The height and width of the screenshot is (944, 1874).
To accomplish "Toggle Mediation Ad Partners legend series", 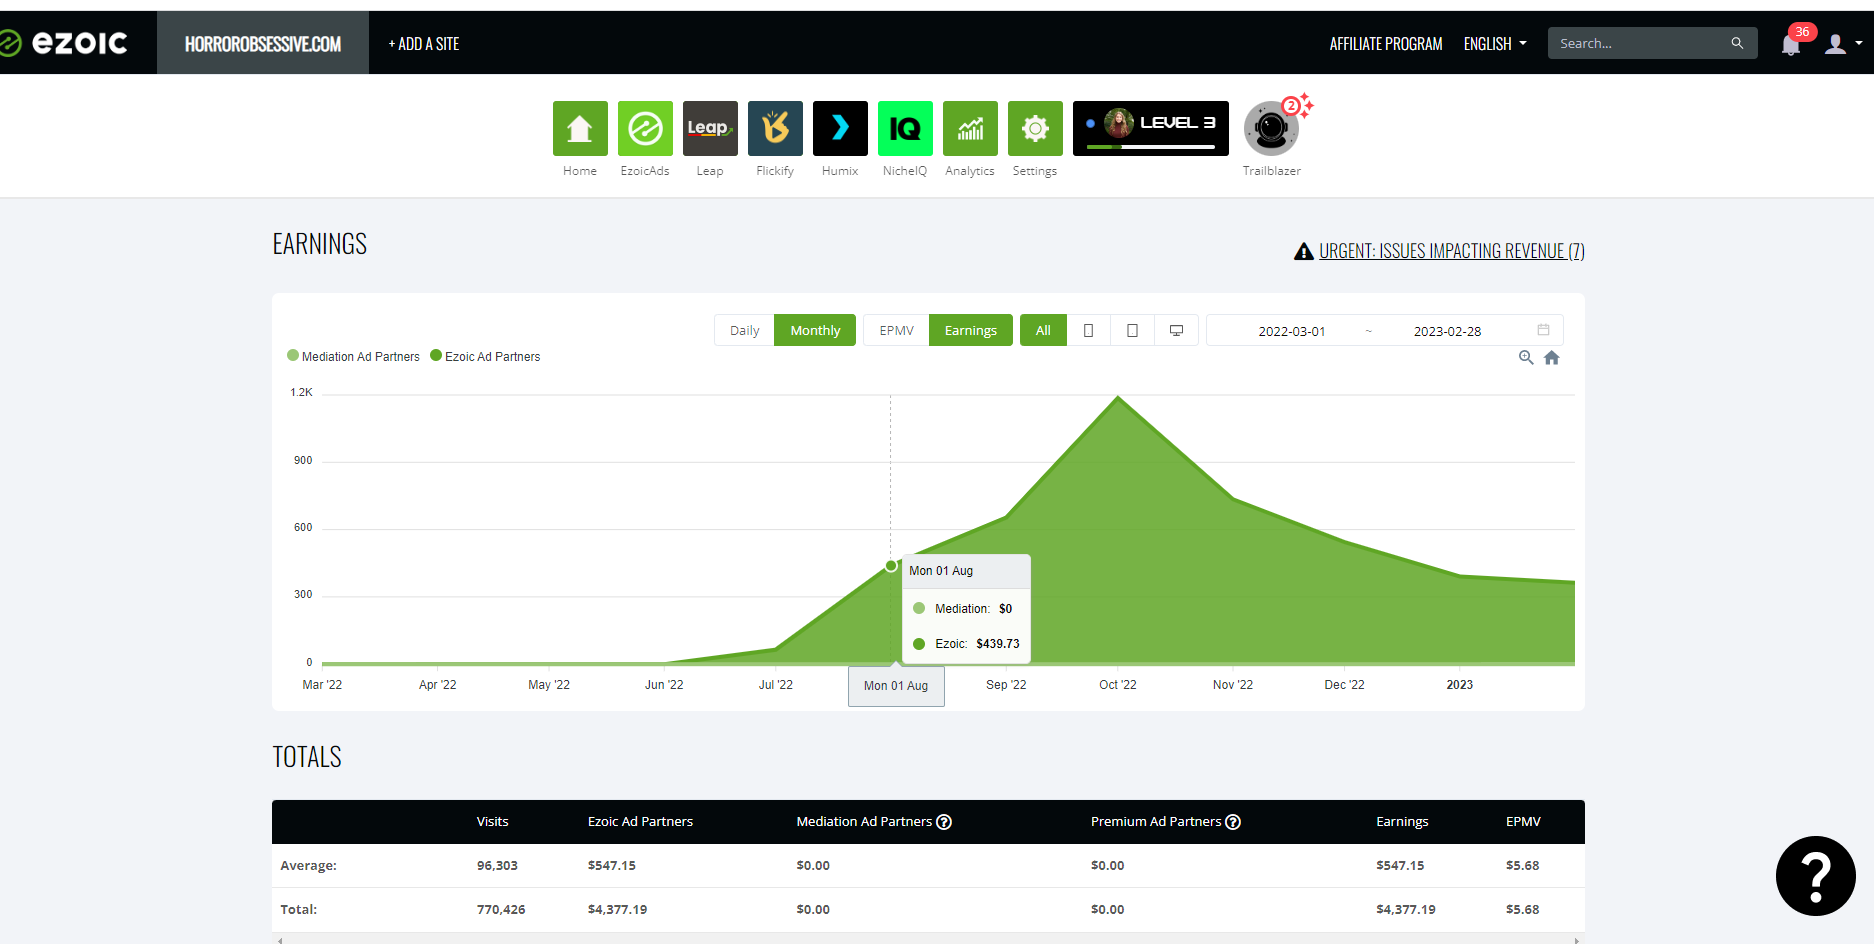I will (353, 356).
